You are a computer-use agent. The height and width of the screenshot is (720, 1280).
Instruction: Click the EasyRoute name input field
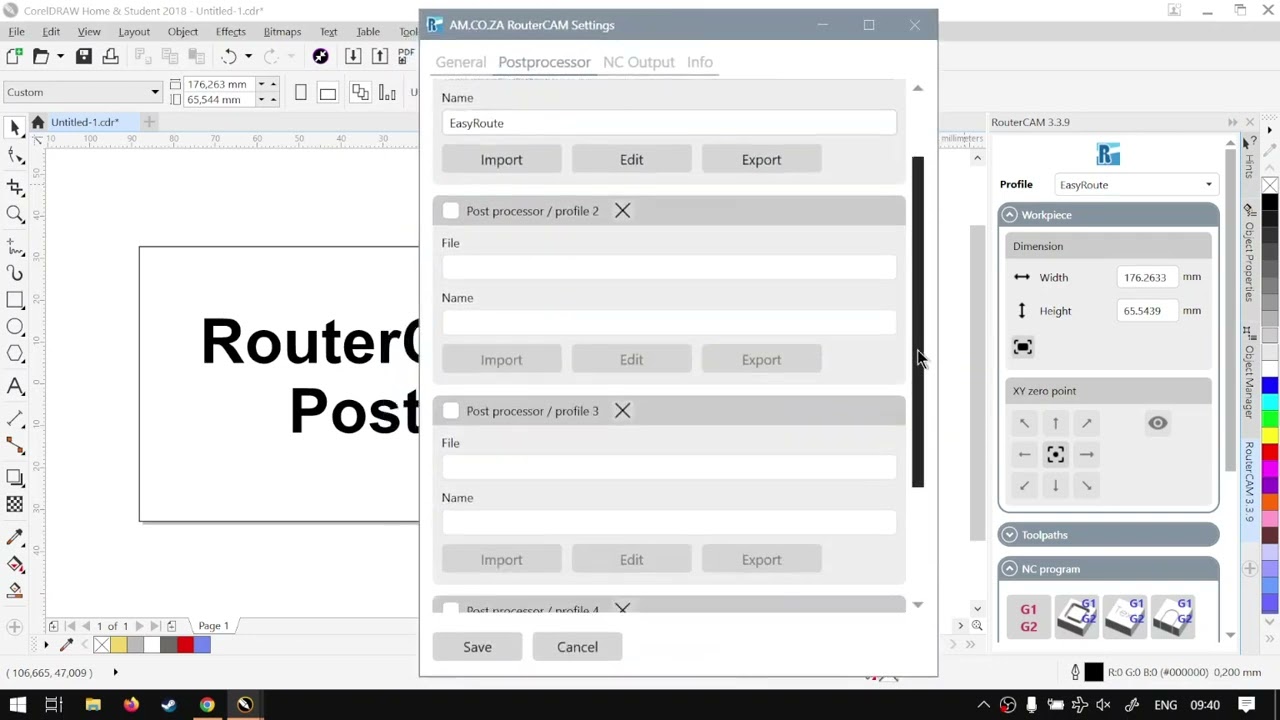669,123
